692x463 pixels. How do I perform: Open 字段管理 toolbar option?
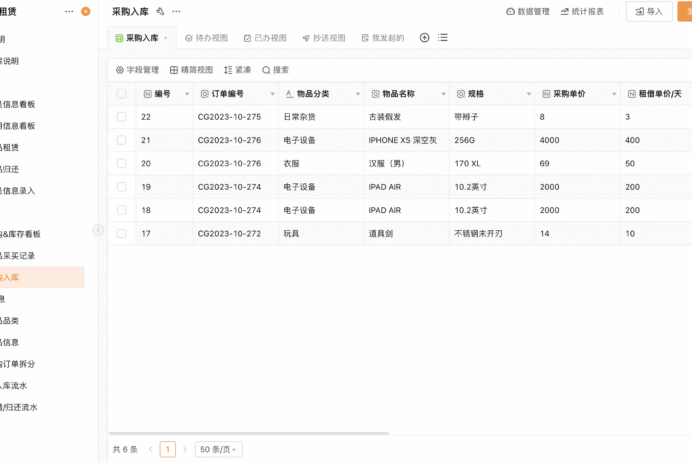coord(137,70)
